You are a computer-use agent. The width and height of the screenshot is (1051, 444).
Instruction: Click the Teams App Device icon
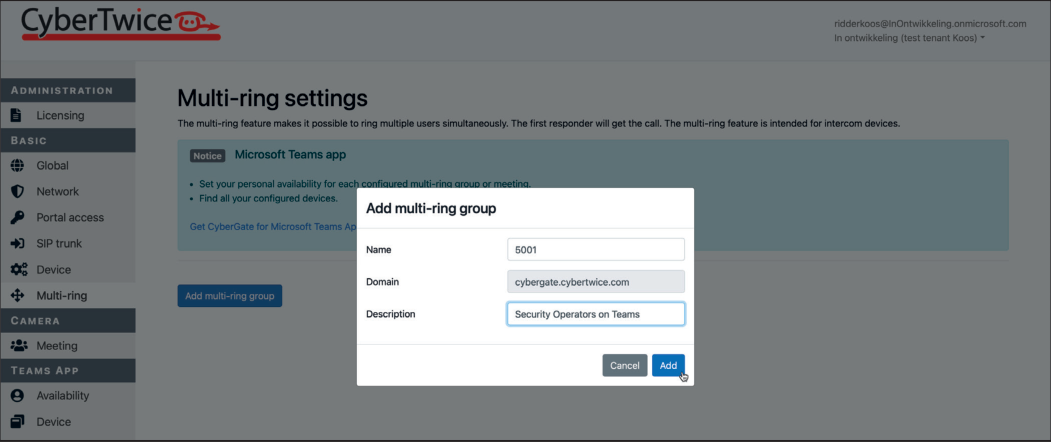coord(17,421)
